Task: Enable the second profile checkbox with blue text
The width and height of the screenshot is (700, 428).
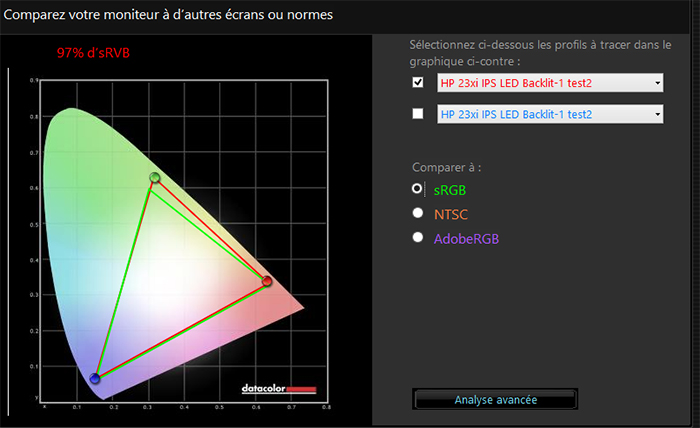Action: pos(418,114)
